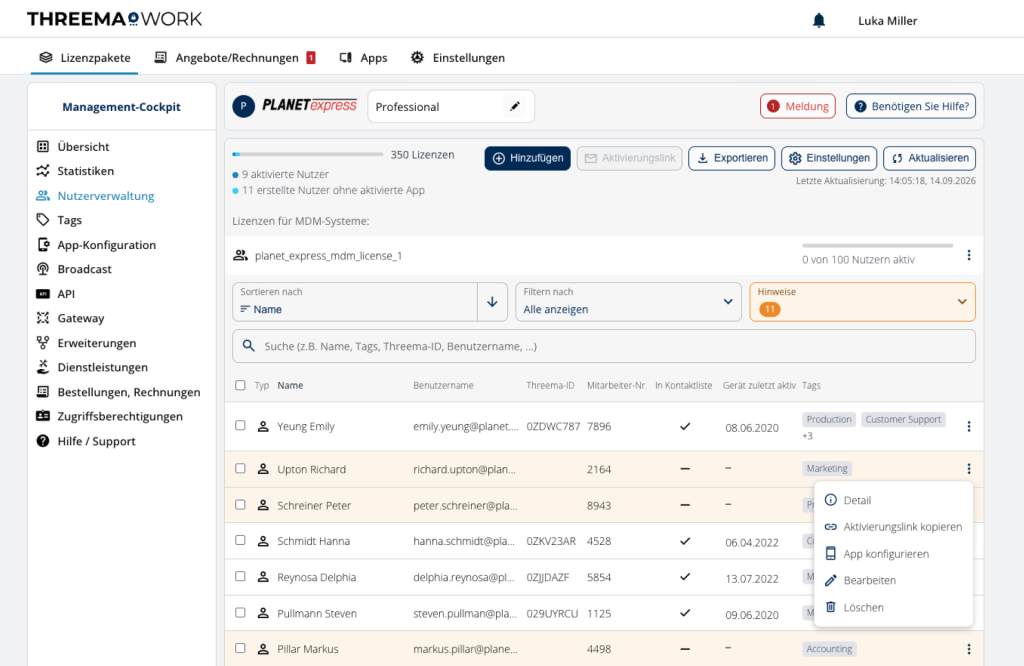Reverse sort direction with the arrow icon
Viewport: 1024px width, 666px height.
[x=492, y=302]
